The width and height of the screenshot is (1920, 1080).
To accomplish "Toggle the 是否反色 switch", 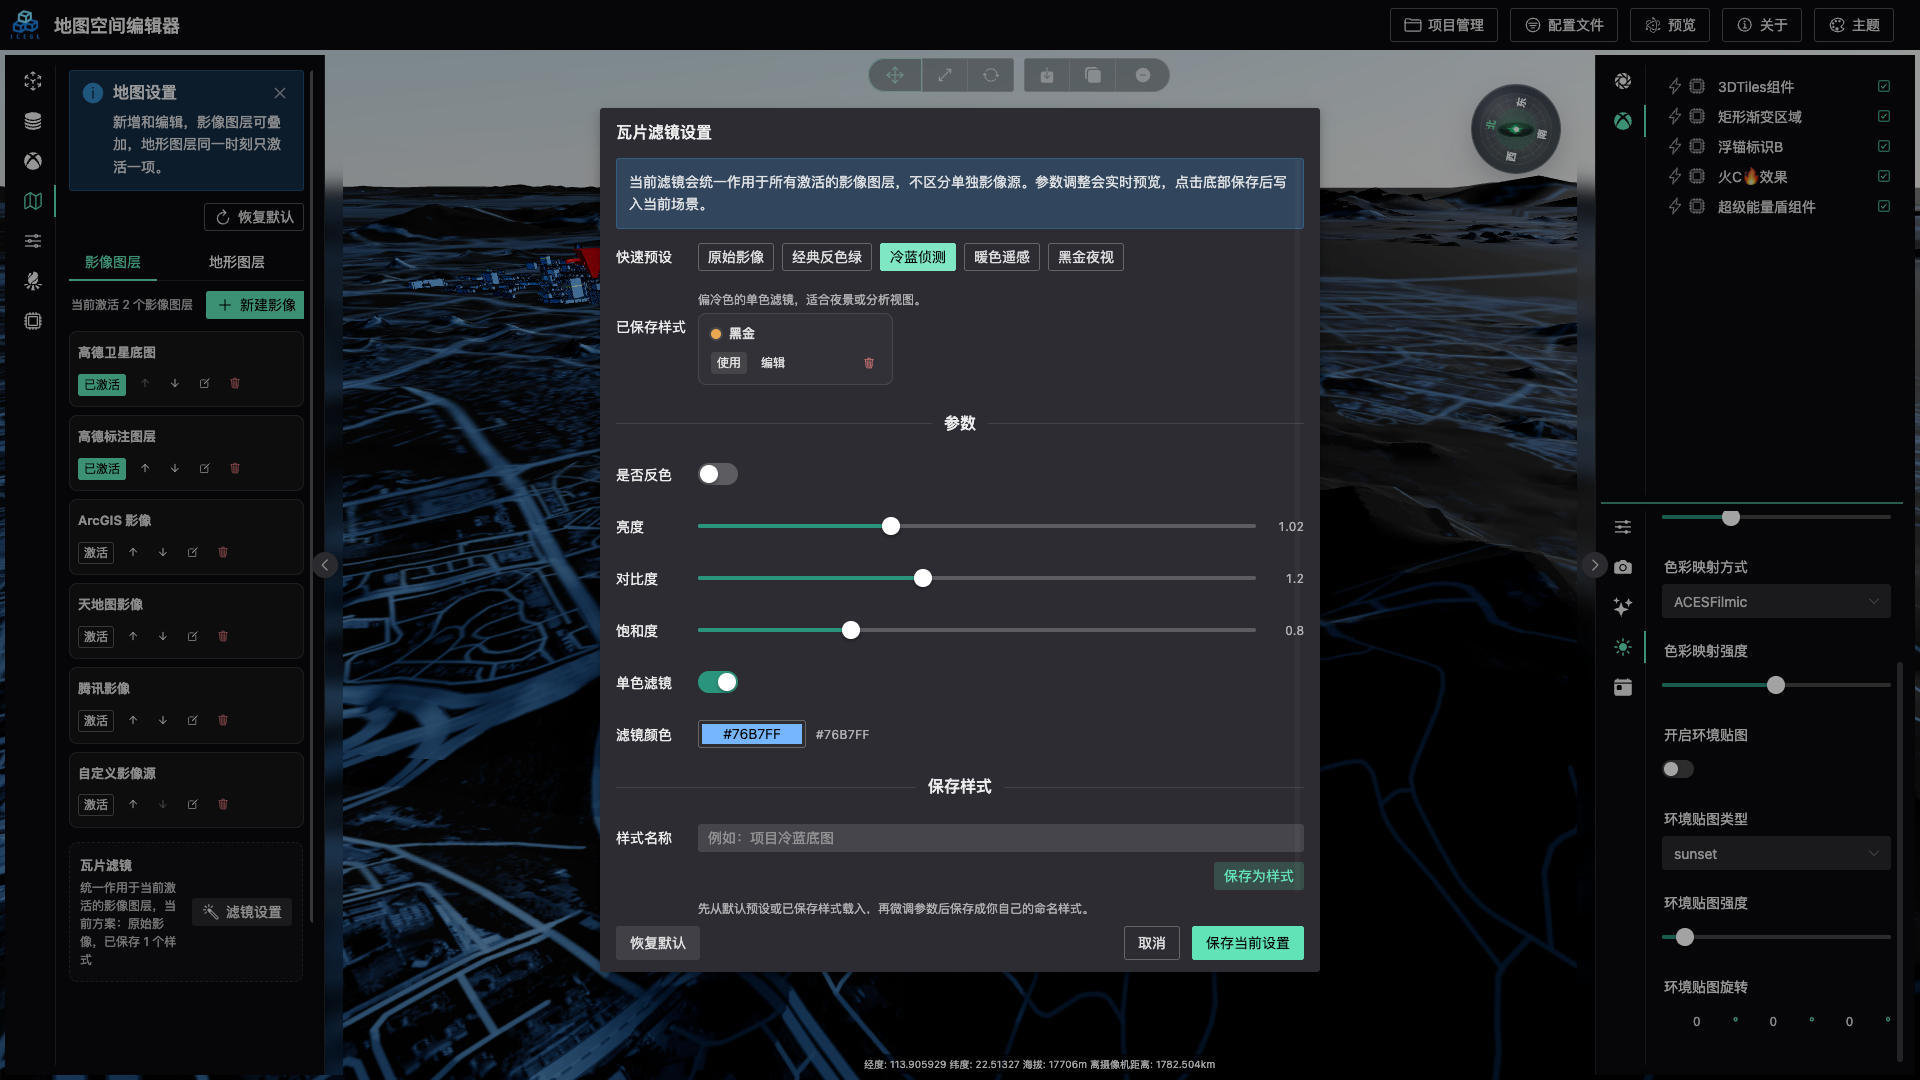I will coord(717,474).
